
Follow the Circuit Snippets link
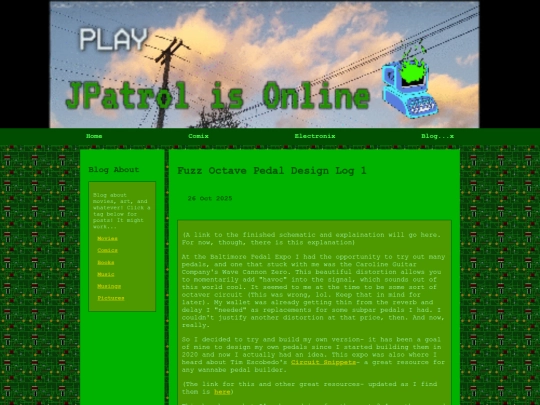click(x=323, y=362)
